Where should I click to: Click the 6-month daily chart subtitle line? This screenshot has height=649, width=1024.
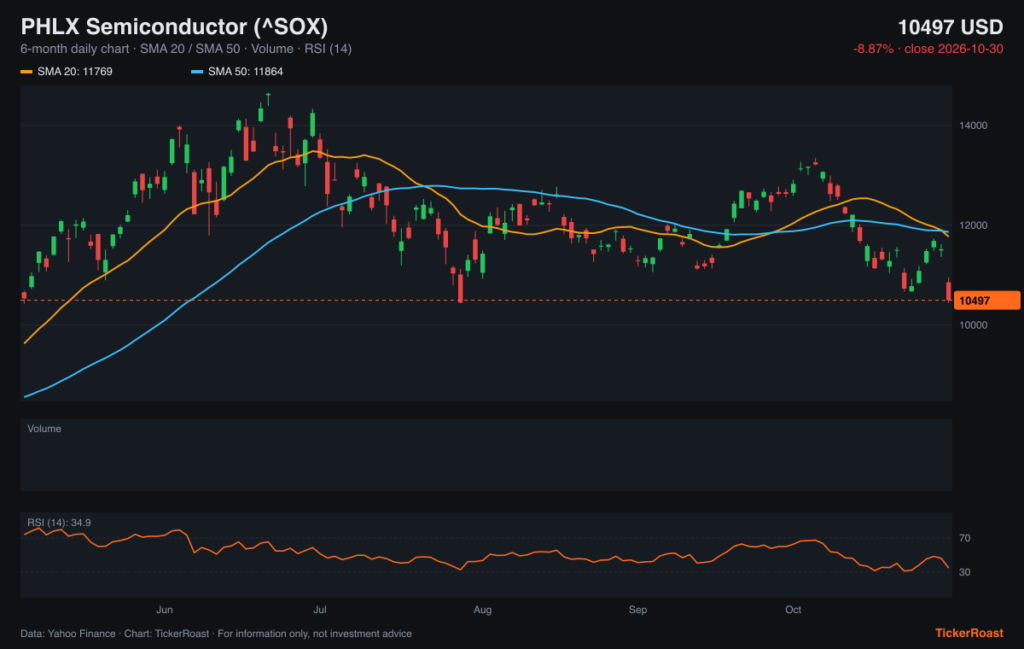click(x=186, y=49)
